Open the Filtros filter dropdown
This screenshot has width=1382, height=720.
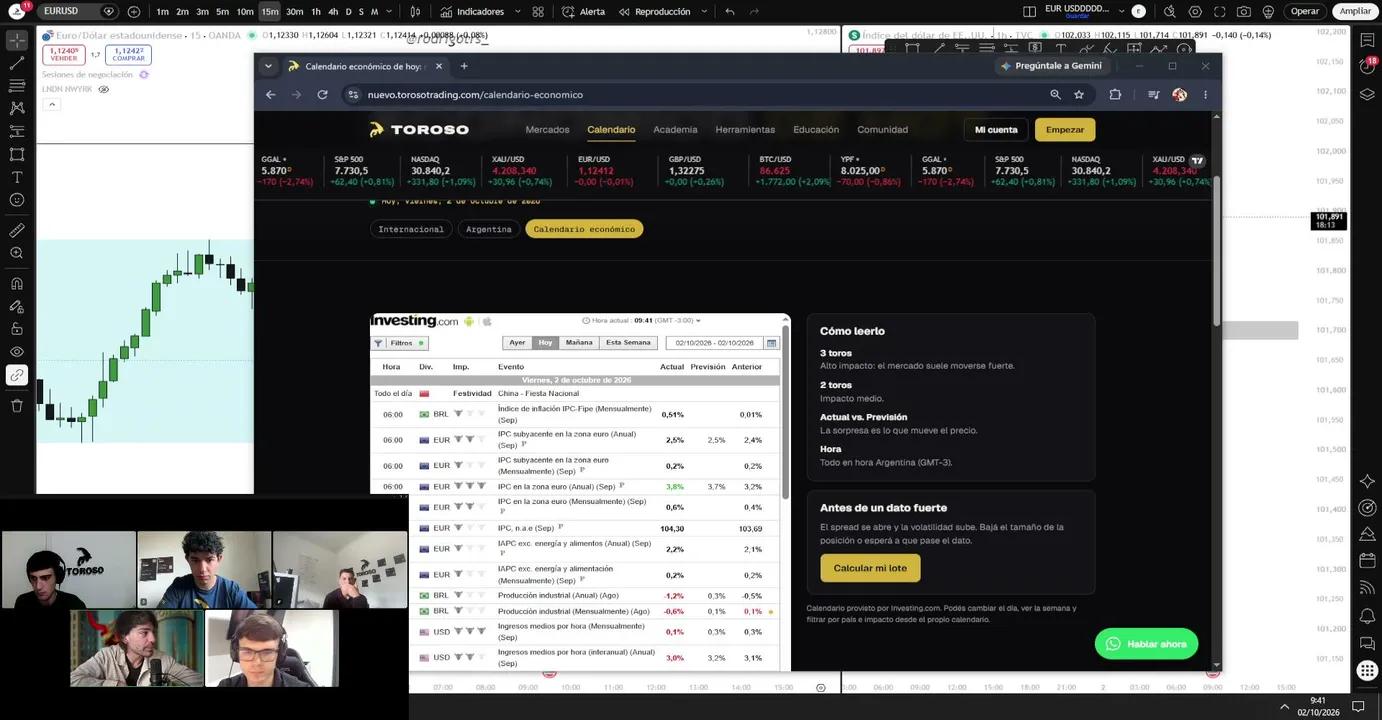coord(401,342)
